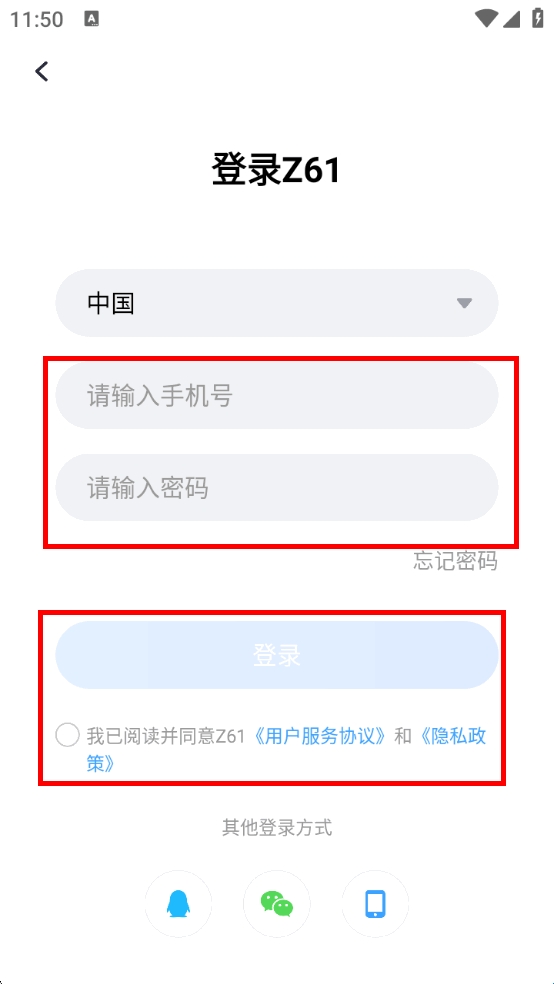Choose WeChat login icon

pyautogui.click(x=277, y=904)
